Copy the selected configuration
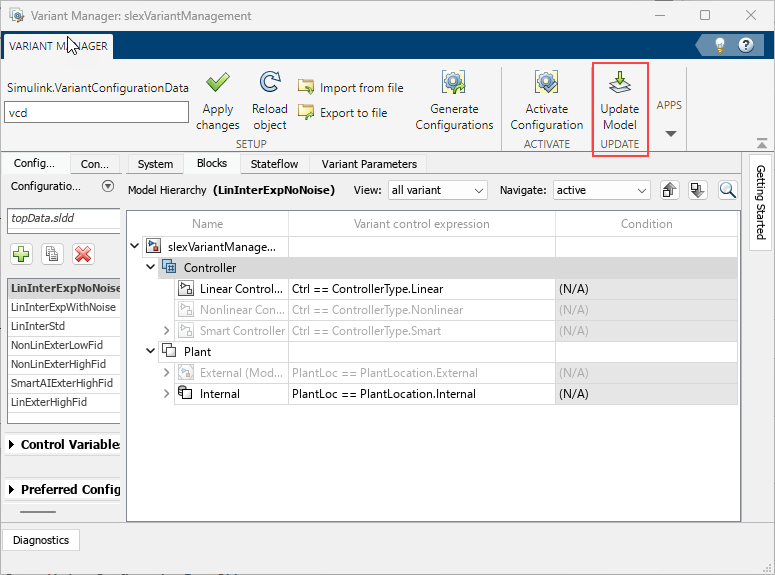The width and height of the screenshot is (775, 575). (x=52, y=254)
